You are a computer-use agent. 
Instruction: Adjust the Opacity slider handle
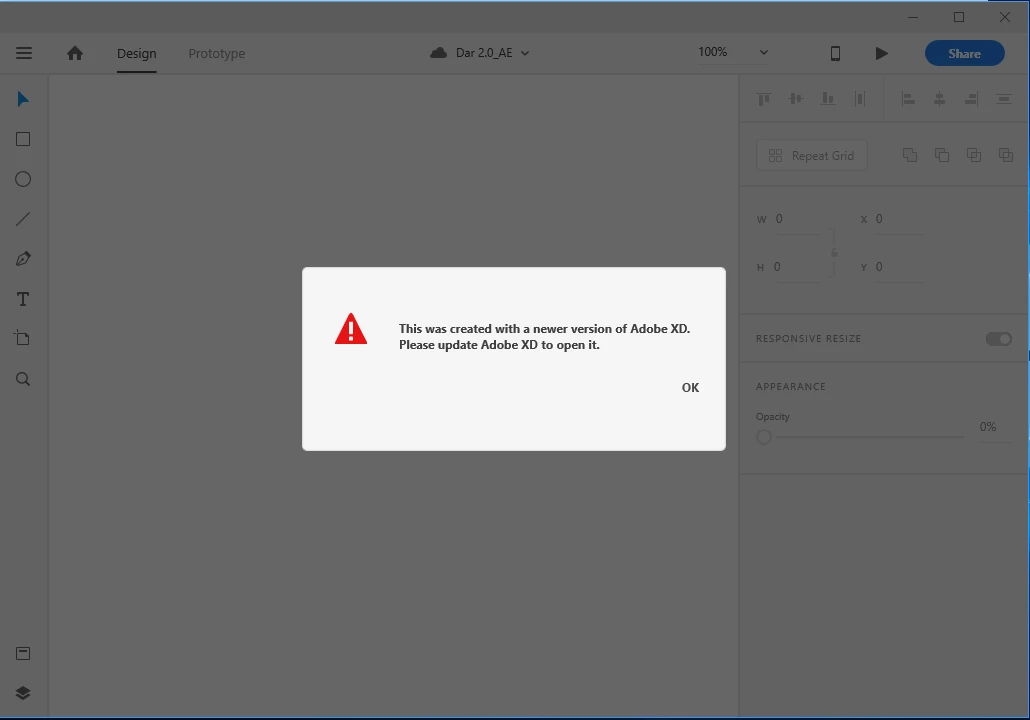763,437
